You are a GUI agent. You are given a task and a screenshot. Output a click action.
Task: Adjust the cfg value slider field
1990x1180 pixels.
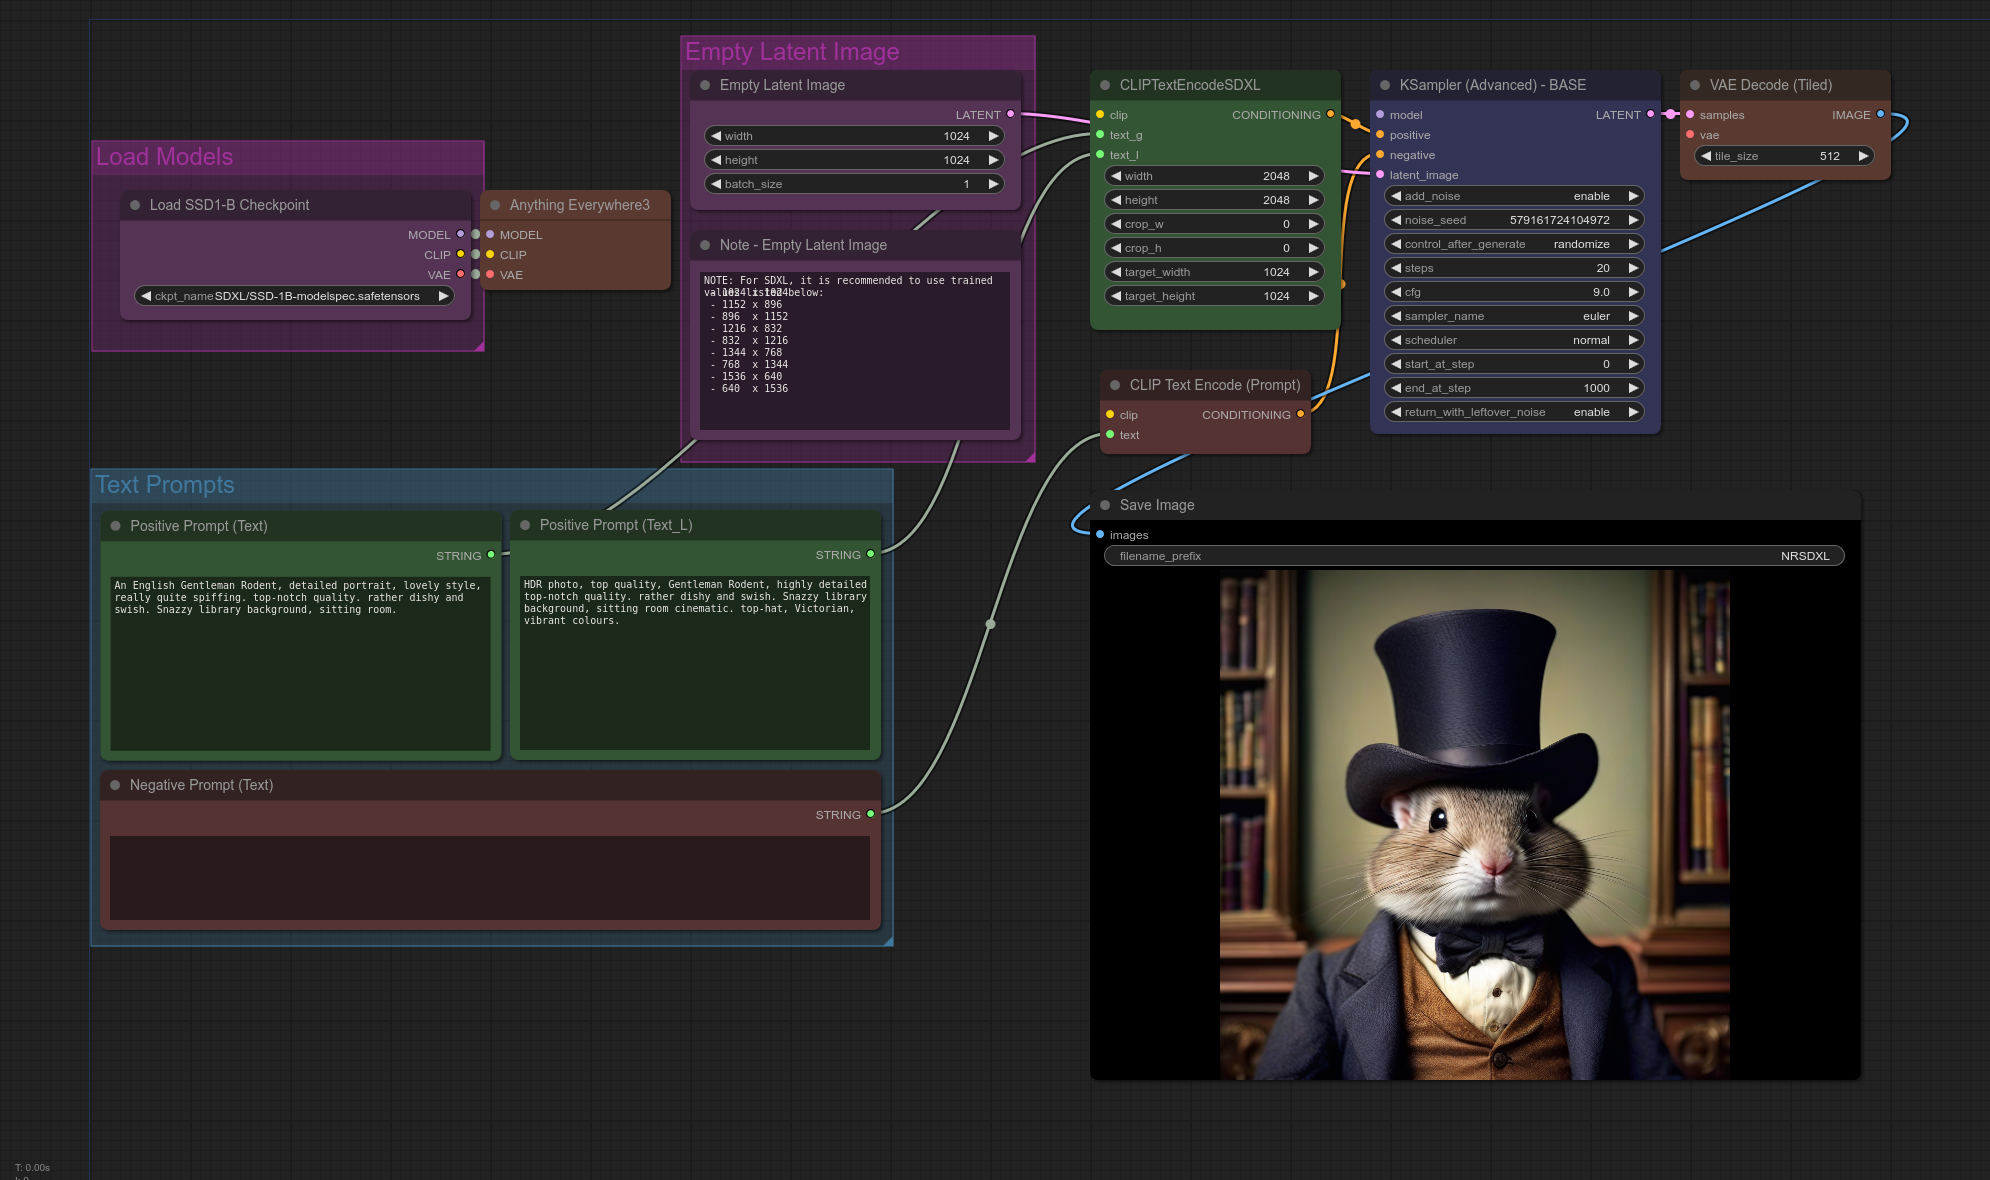point(1514,292)
